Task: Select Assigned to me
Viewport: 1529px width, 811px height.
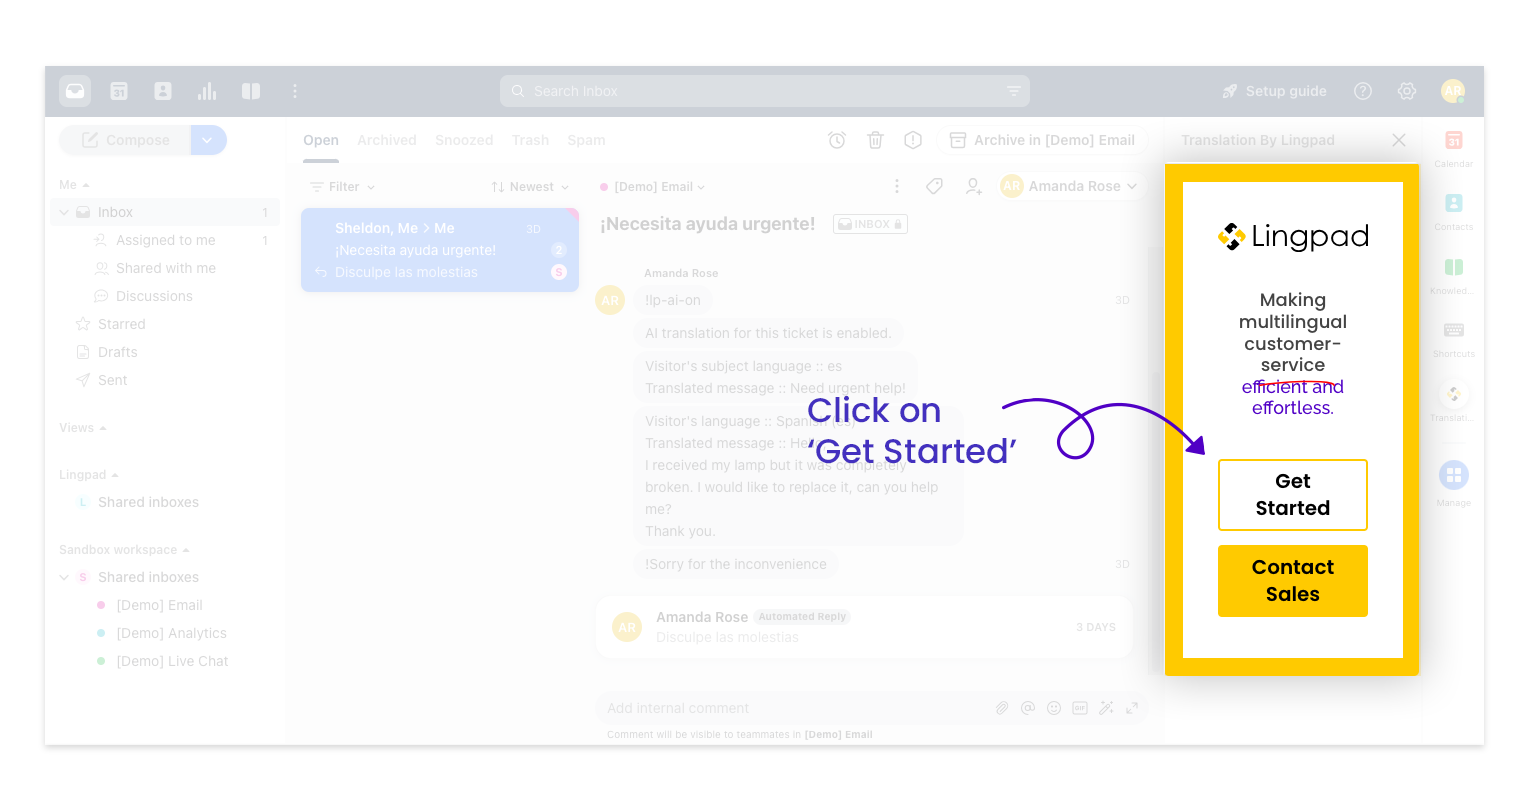Action: pyautogui.click(x=166, y=240)
